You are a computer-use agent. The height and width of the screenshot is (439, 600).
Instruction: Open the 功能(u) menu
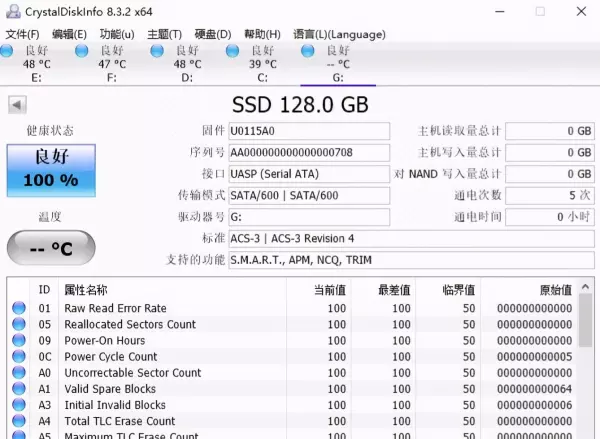(117, 34)
